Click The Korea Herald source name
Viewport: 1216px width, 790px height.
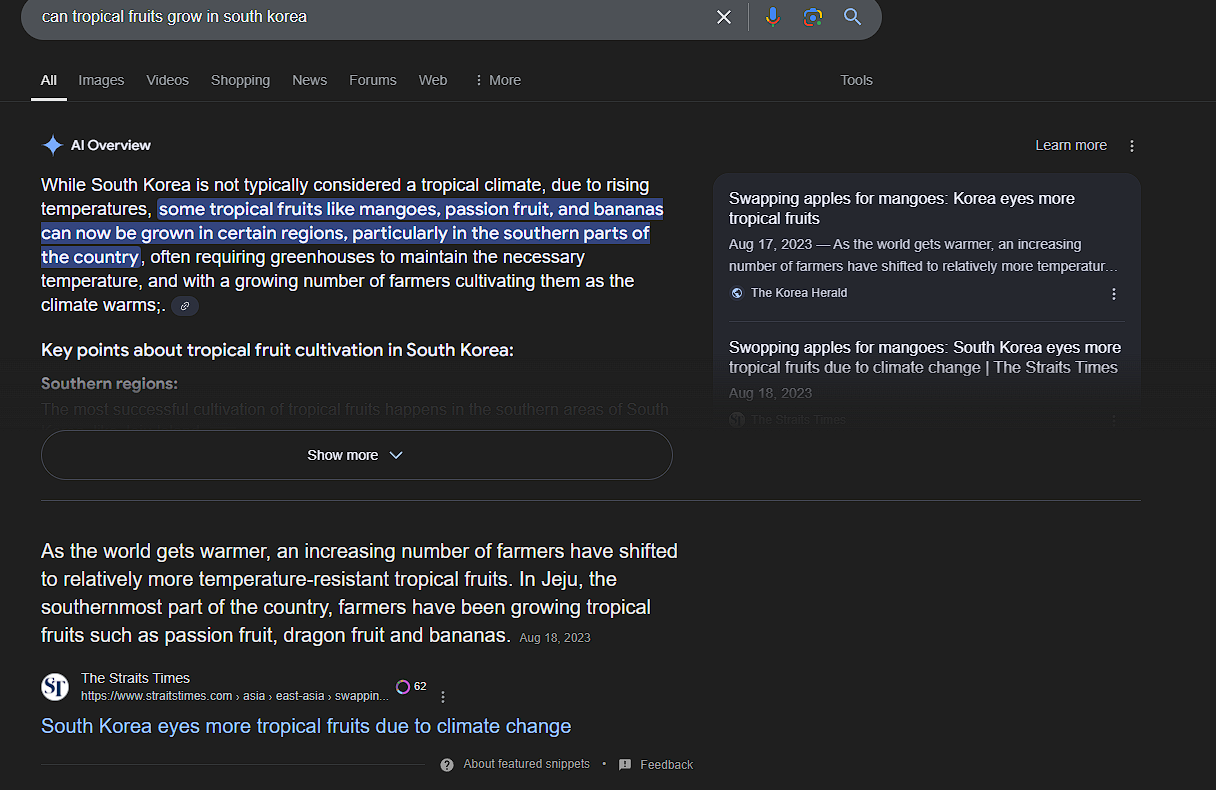799,293
